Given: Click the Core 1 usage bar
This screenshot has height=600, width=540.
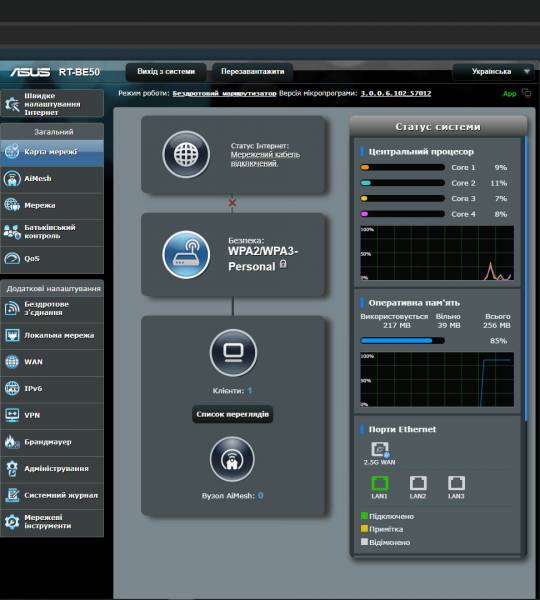Looking at the screenshot, I should point(403,167).
